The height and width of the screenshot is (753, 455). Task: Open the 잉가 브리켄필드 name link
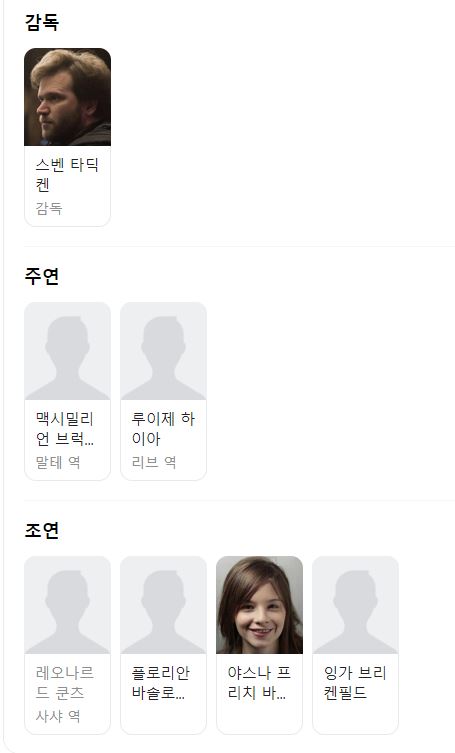(355, 683)
